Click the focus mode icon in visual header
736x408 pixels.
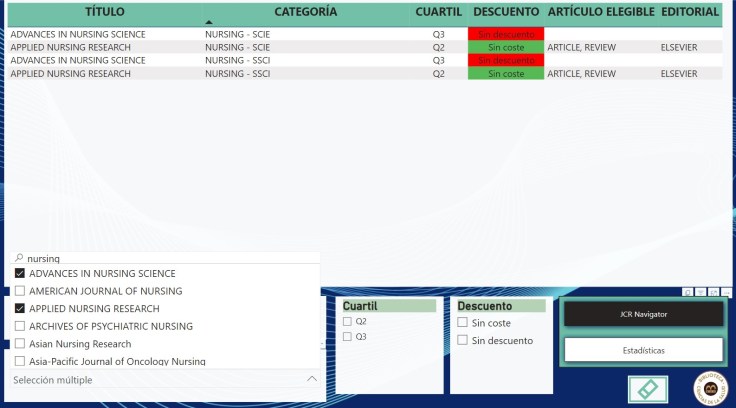click(713, 292)
